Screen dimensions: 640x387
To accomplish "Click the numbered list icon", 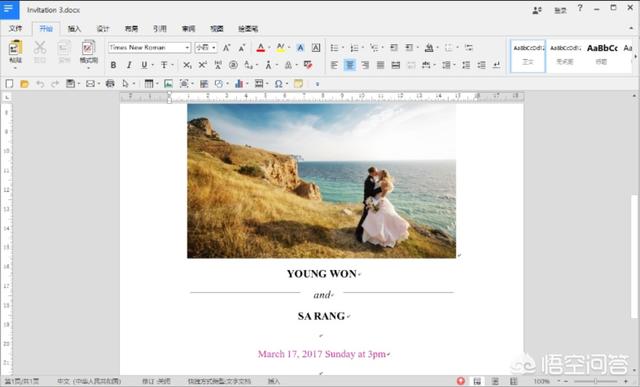I will tap(354, 48).
